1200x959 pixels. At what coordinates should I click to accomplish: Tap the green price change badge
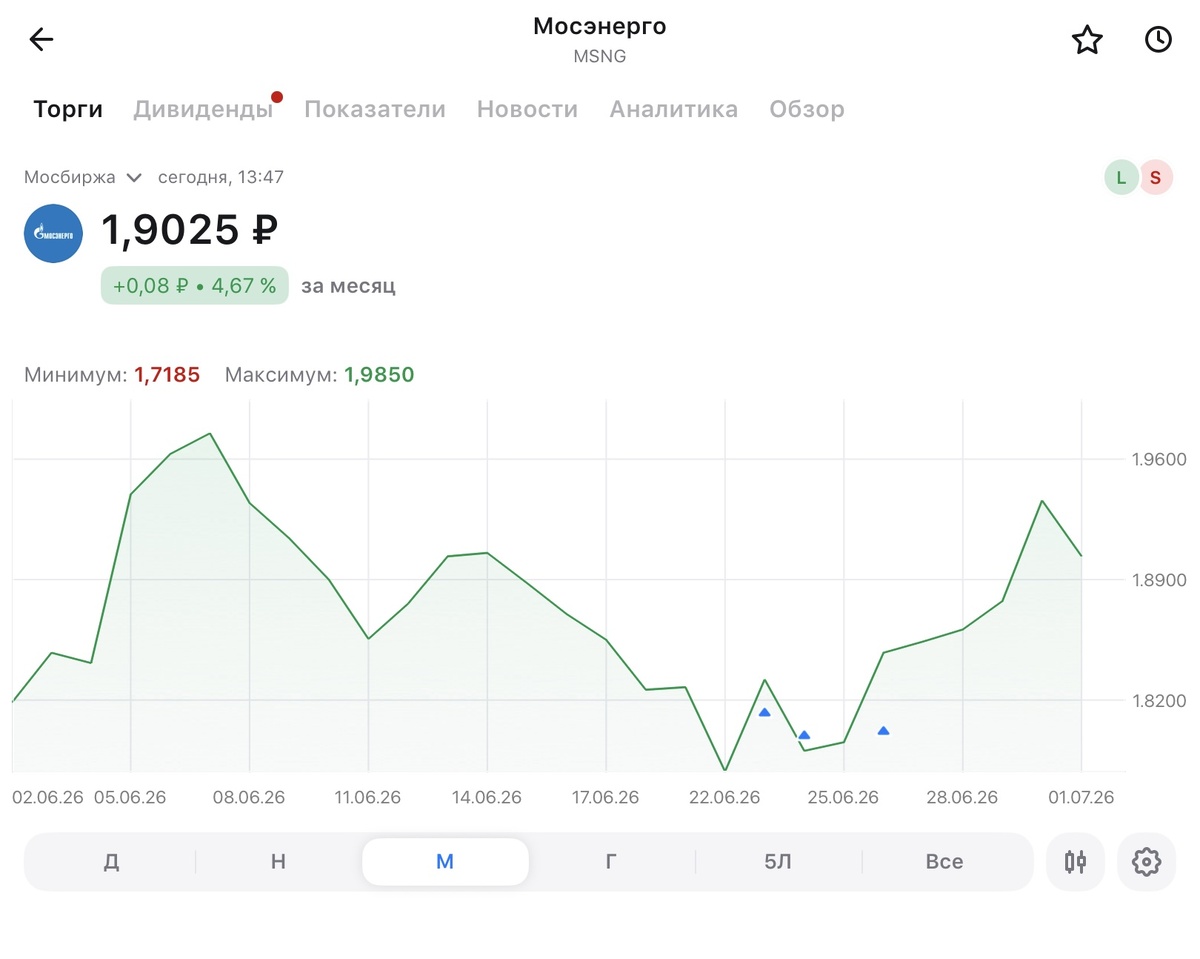click(194, 286)
